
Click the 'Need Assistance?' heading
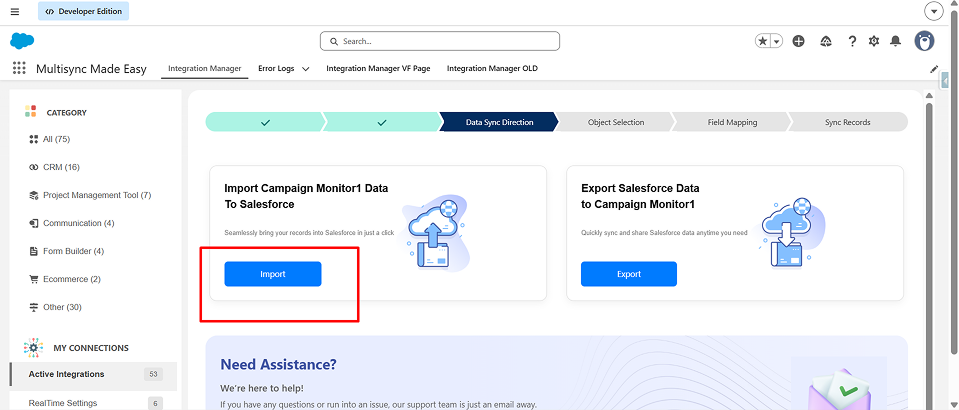point(278,365)
